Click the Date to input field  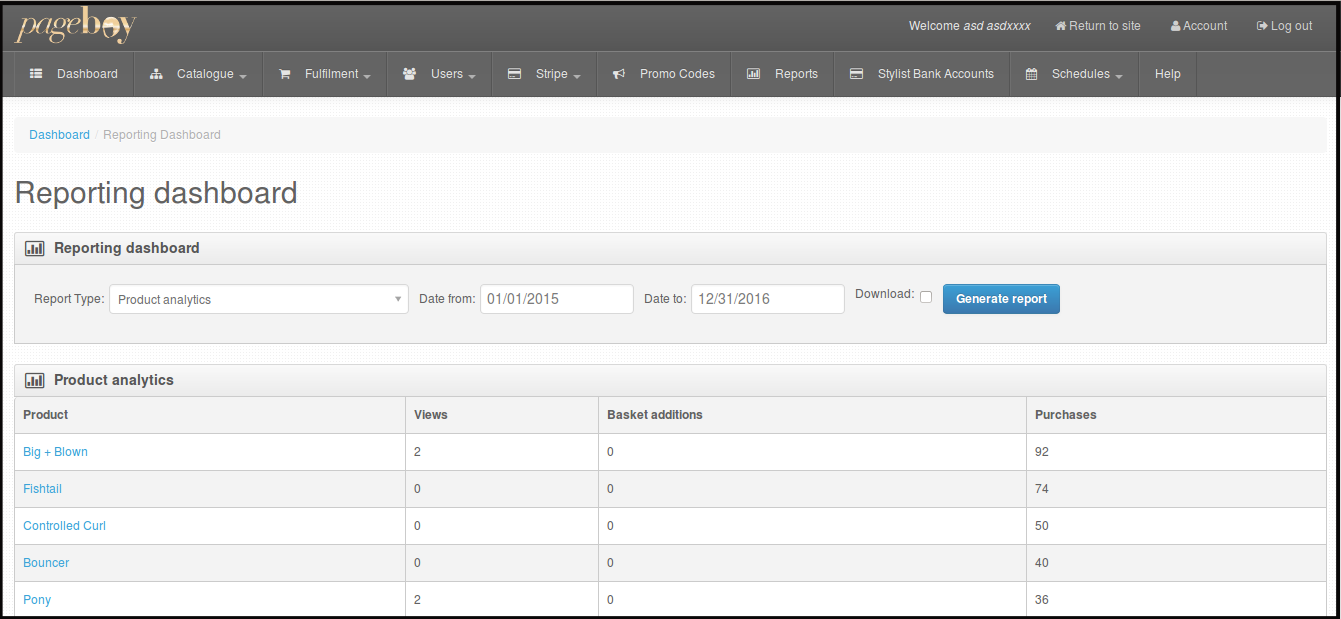tap(768, 299)
